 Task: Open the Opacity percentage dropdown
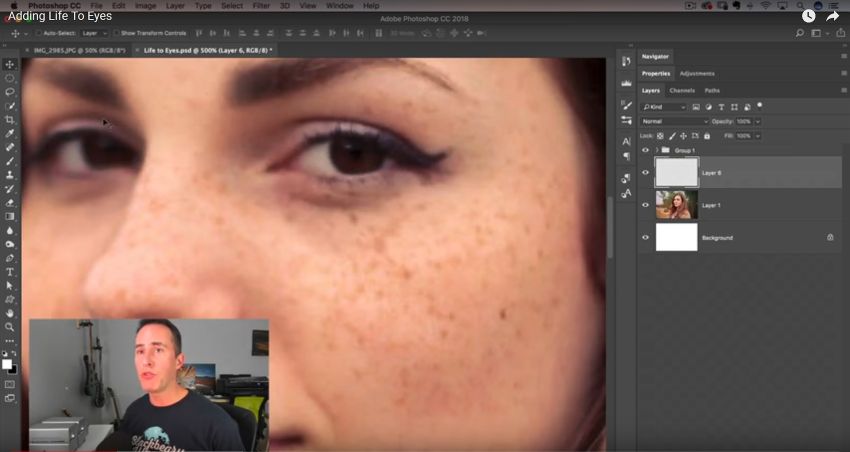pos(757,121)
